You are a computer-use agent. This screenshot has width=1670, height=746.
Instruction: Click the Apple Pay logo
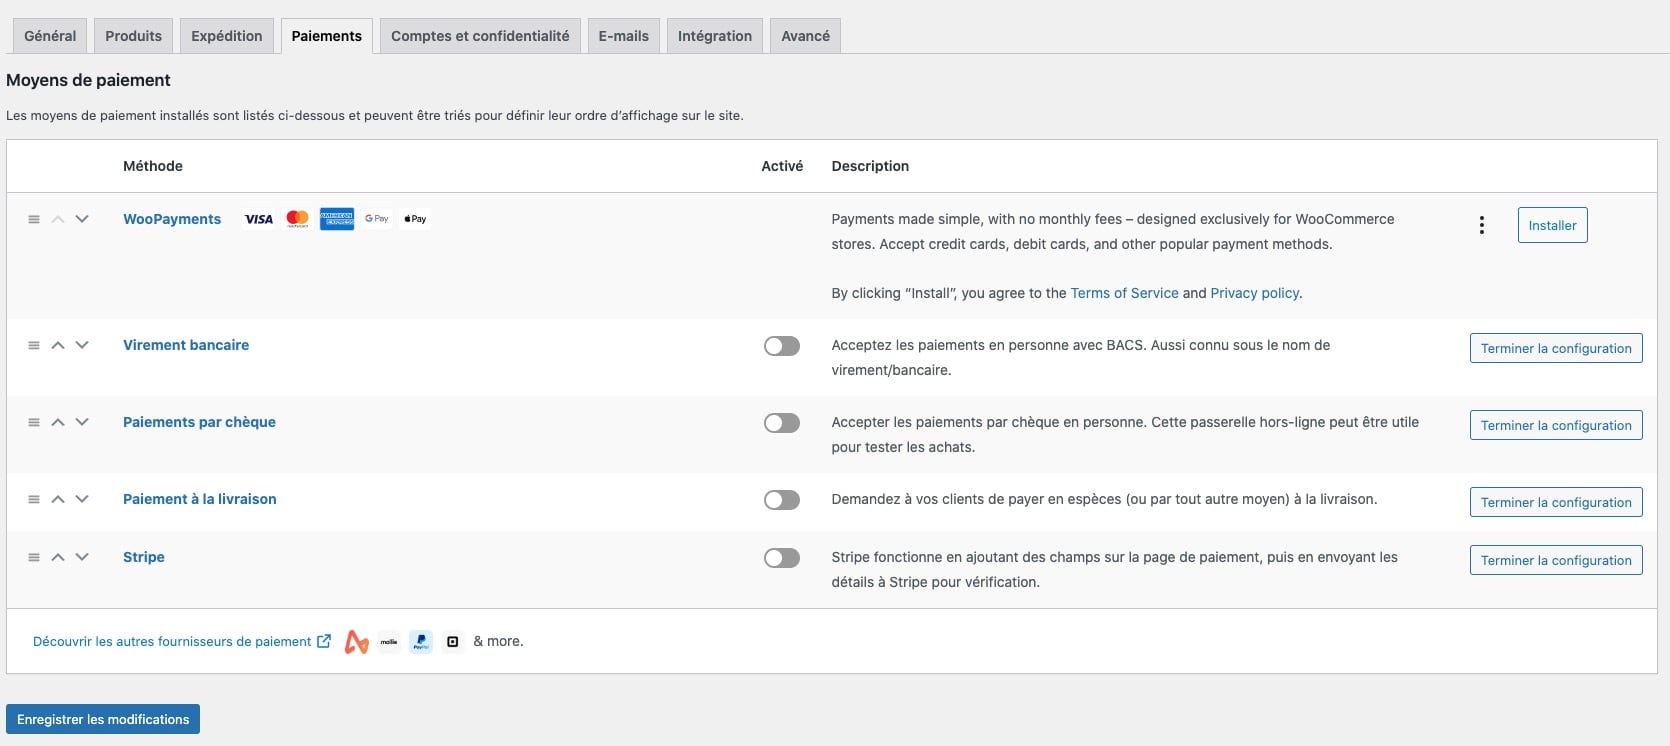(x=415, y=219)
